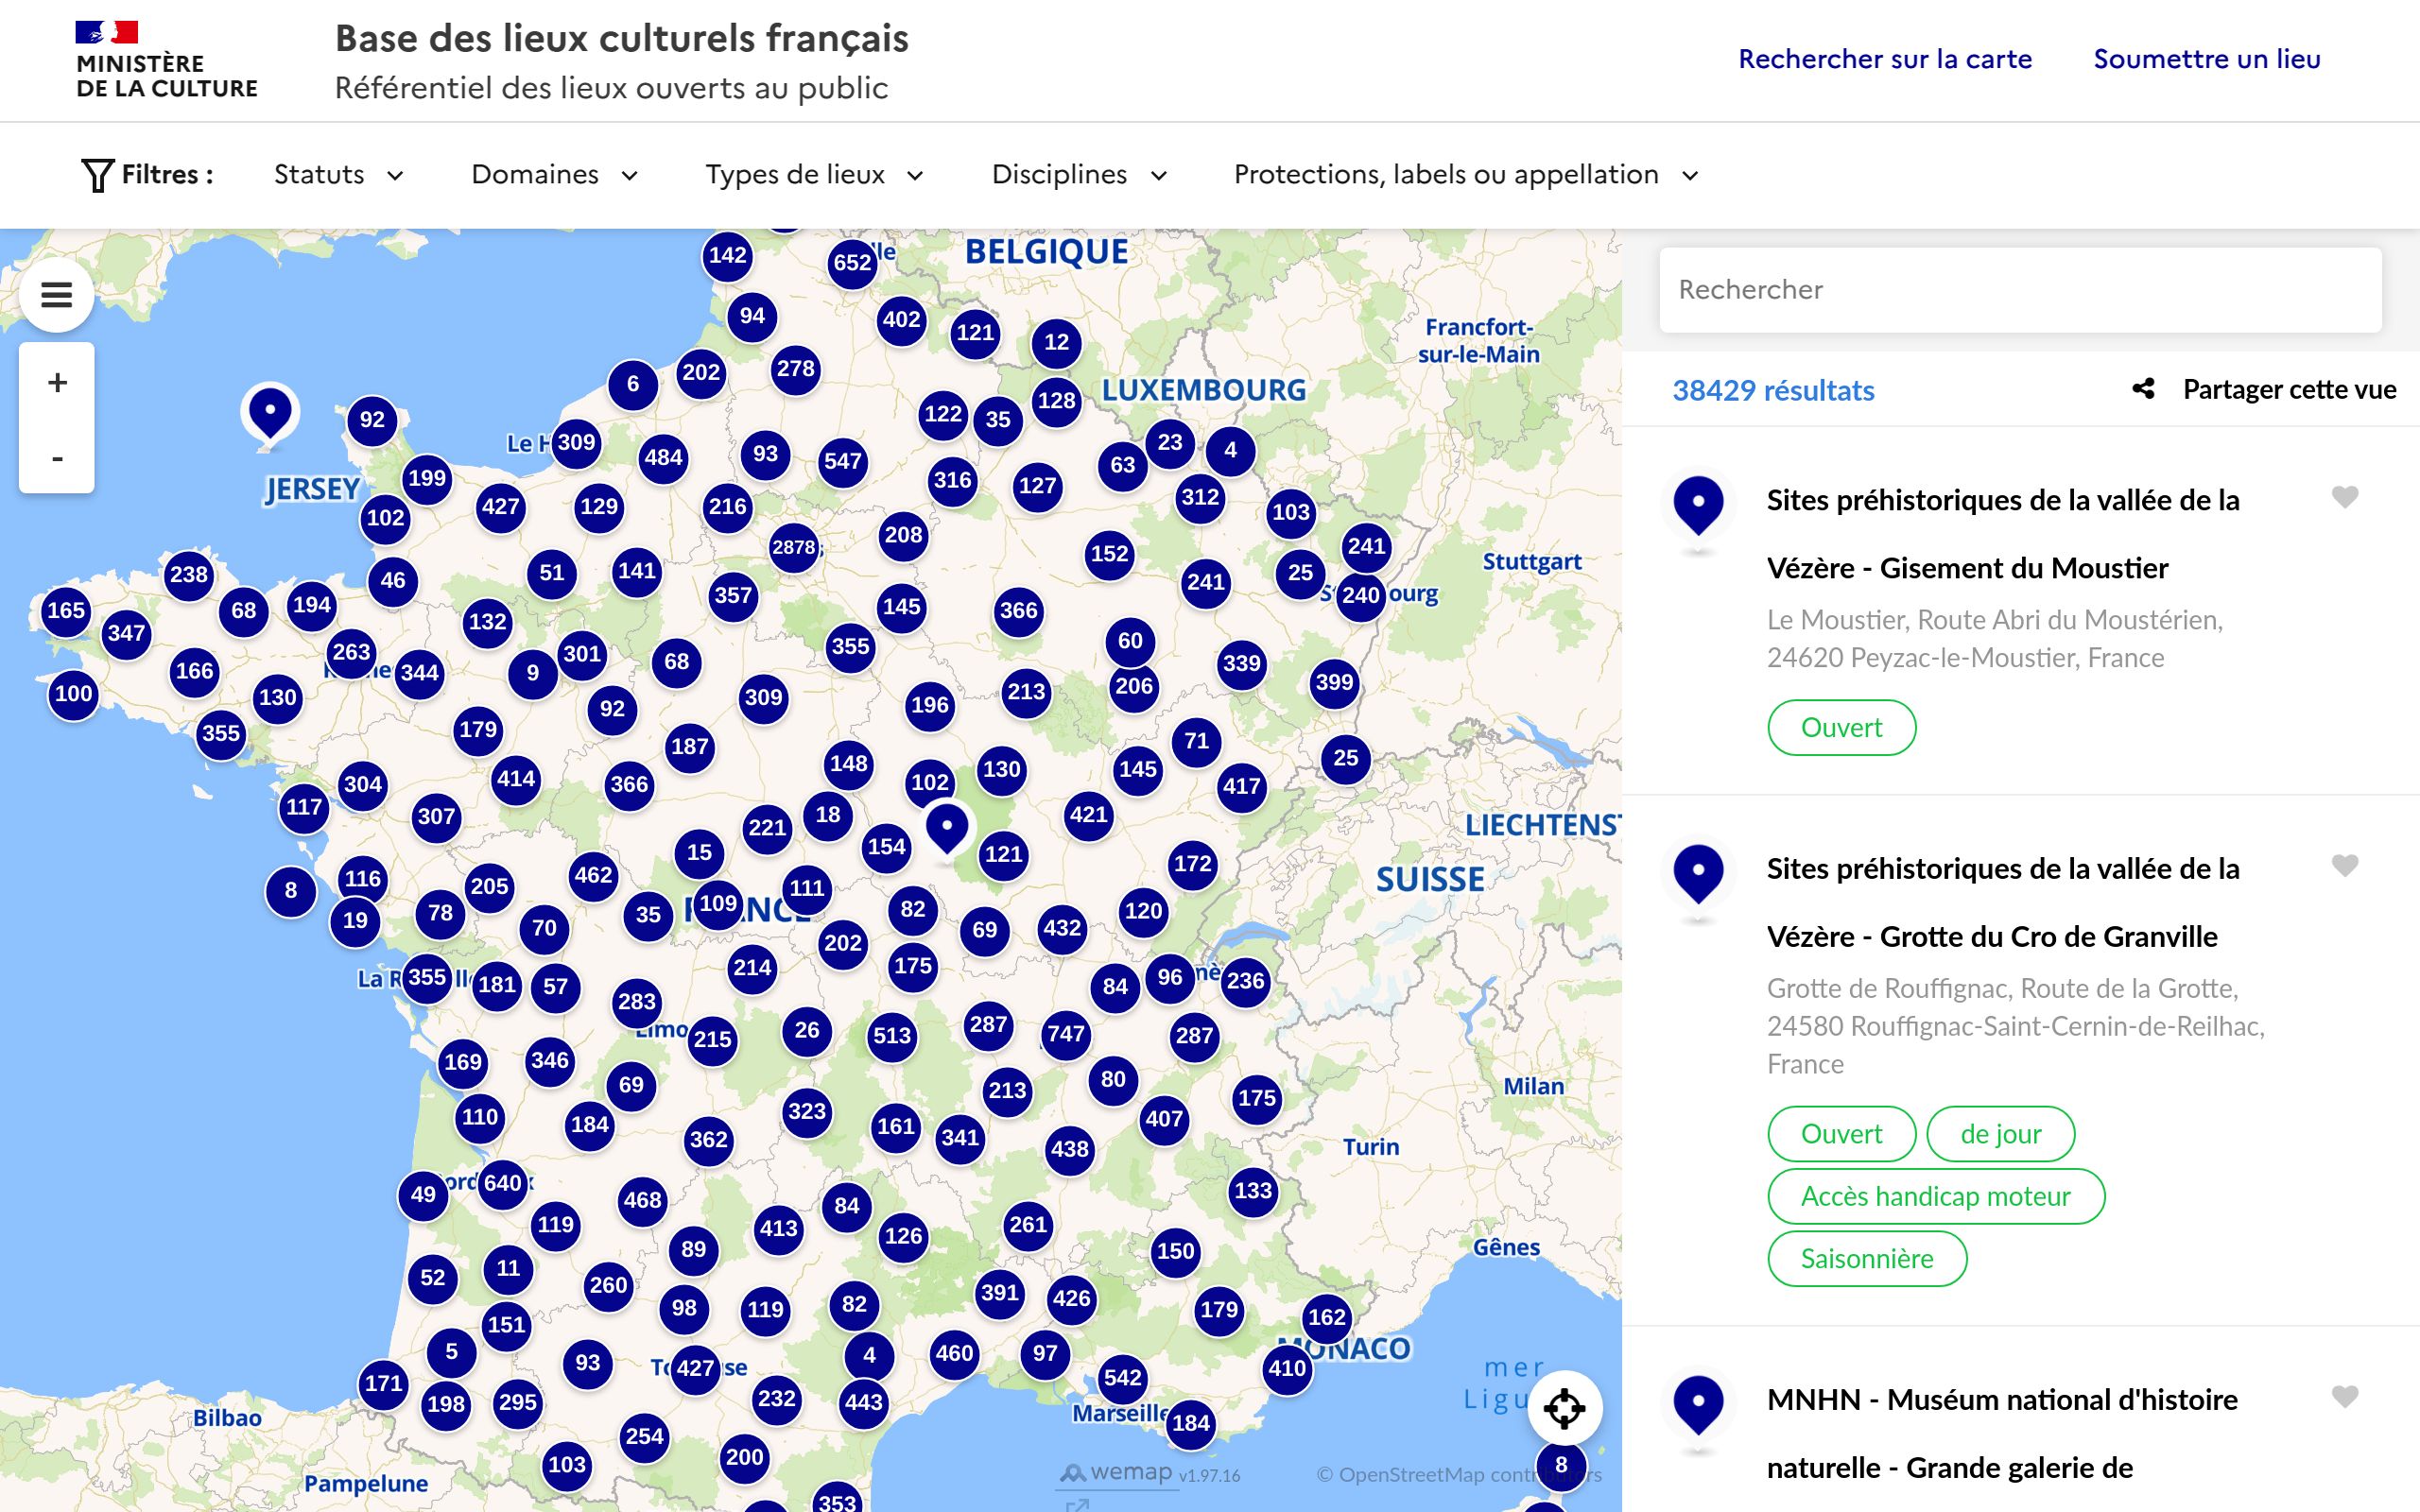Open Soumettre un lieu link
Viewport: 2420px width, 1512px height.
2207,59
